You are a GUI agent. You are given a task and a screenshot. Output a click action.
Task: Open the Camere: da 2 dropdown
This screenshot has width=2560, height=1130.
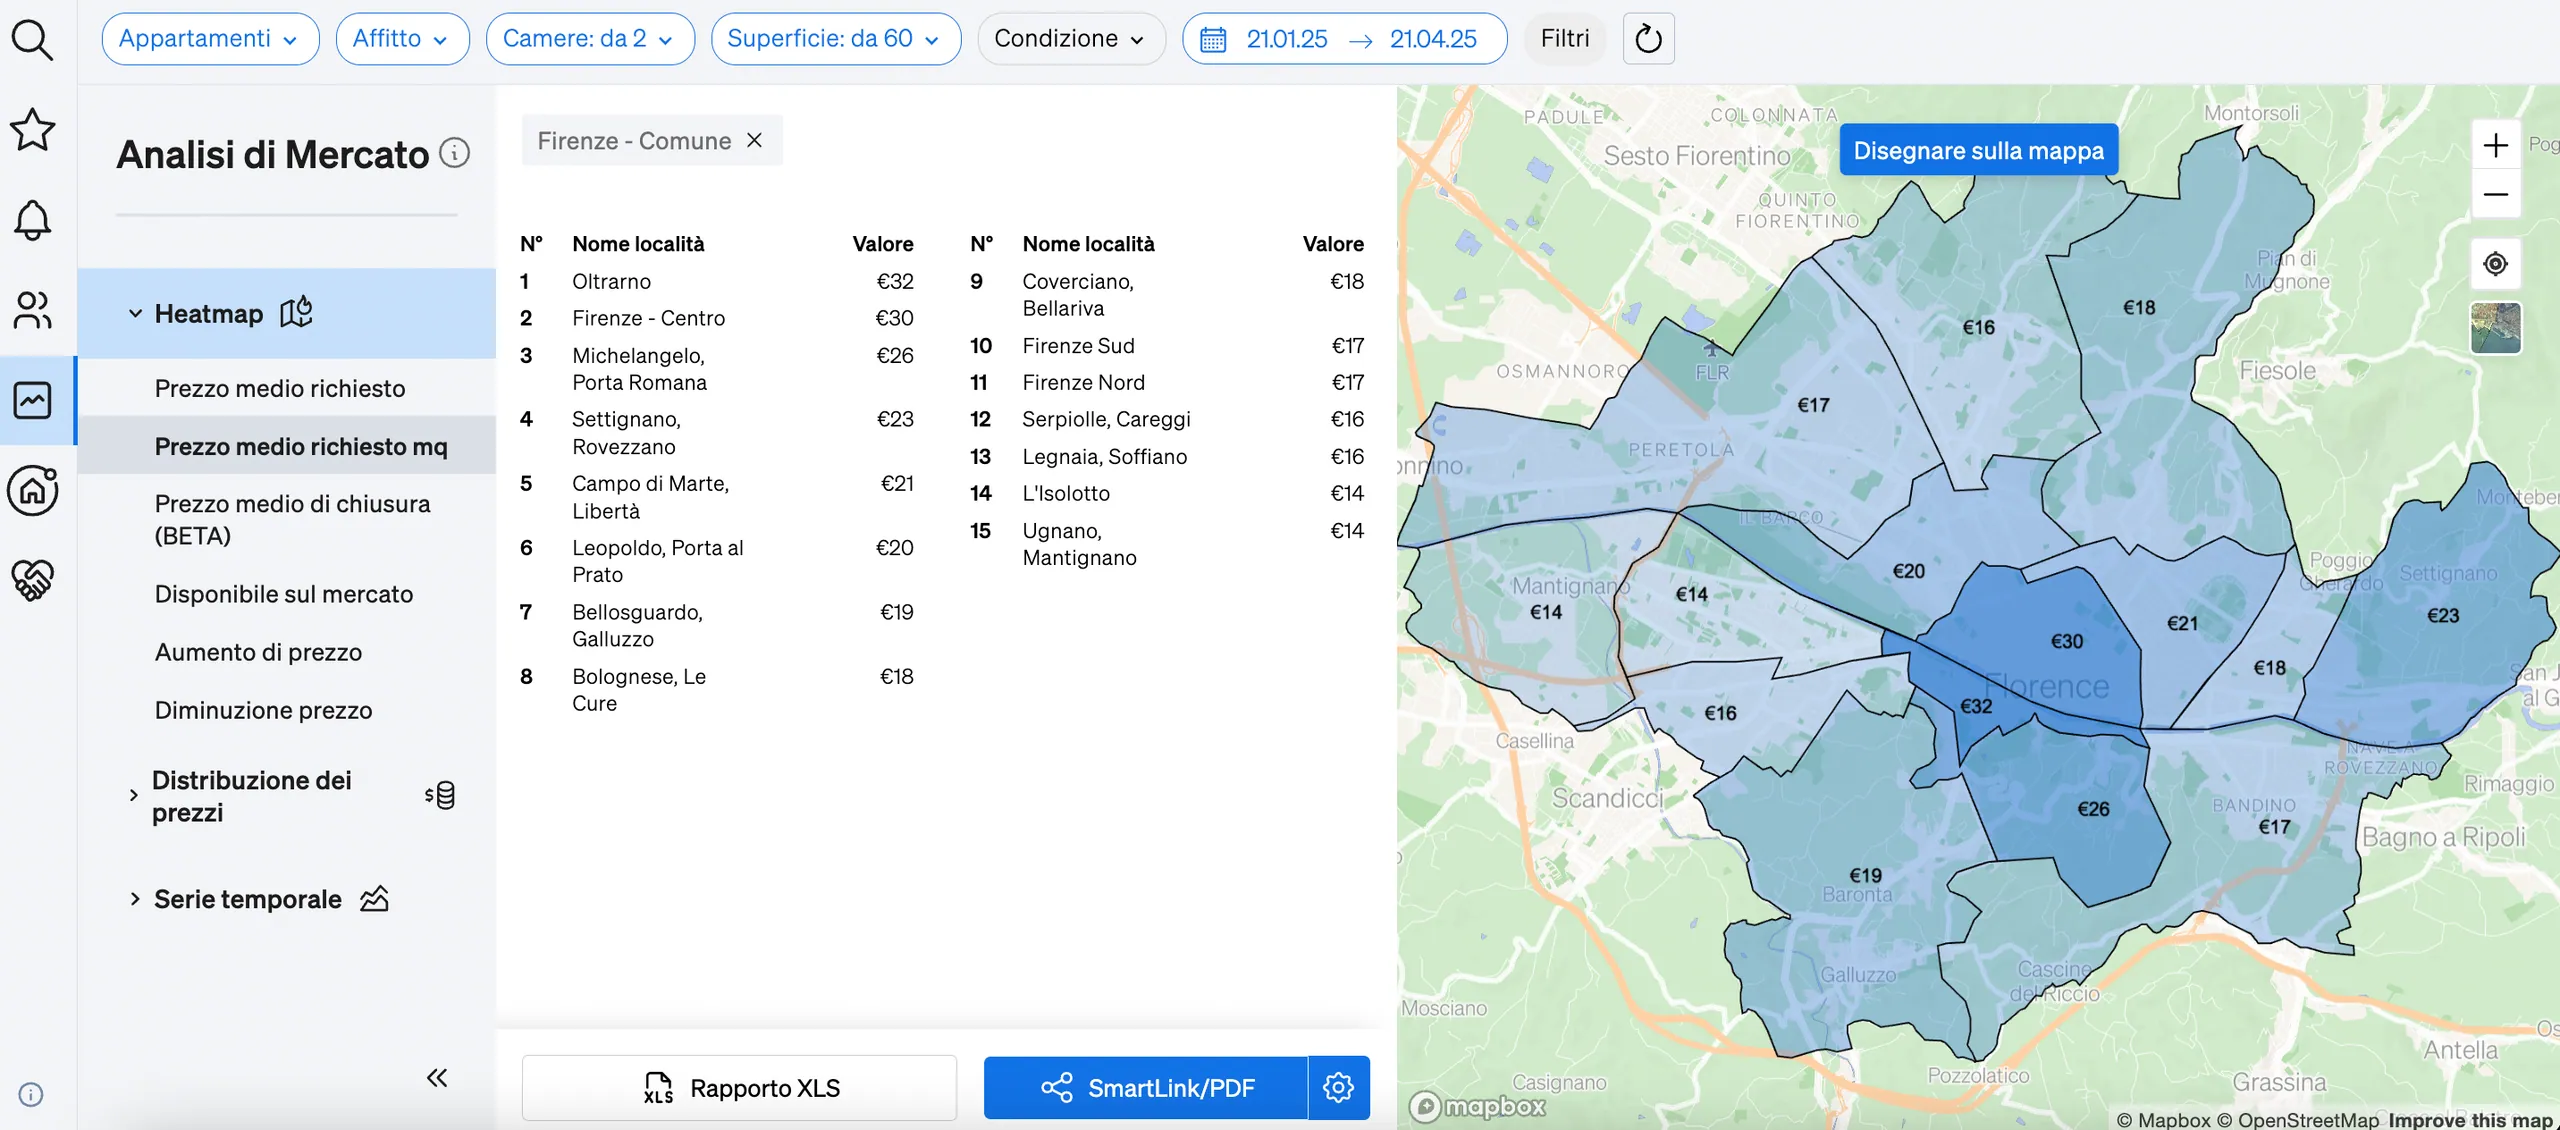[x=590, y=39]
